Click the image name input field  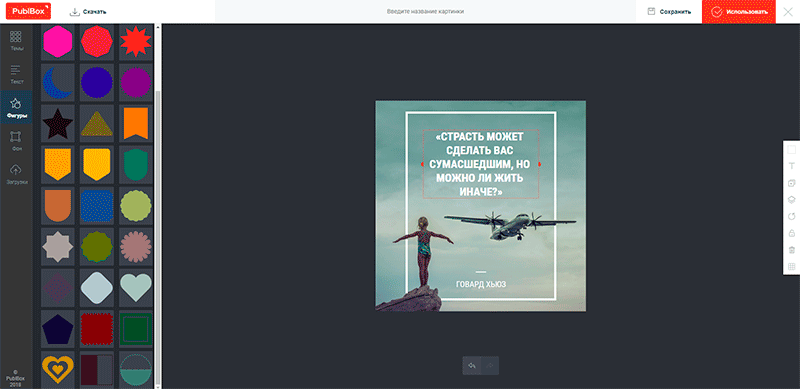click(425, 11)
